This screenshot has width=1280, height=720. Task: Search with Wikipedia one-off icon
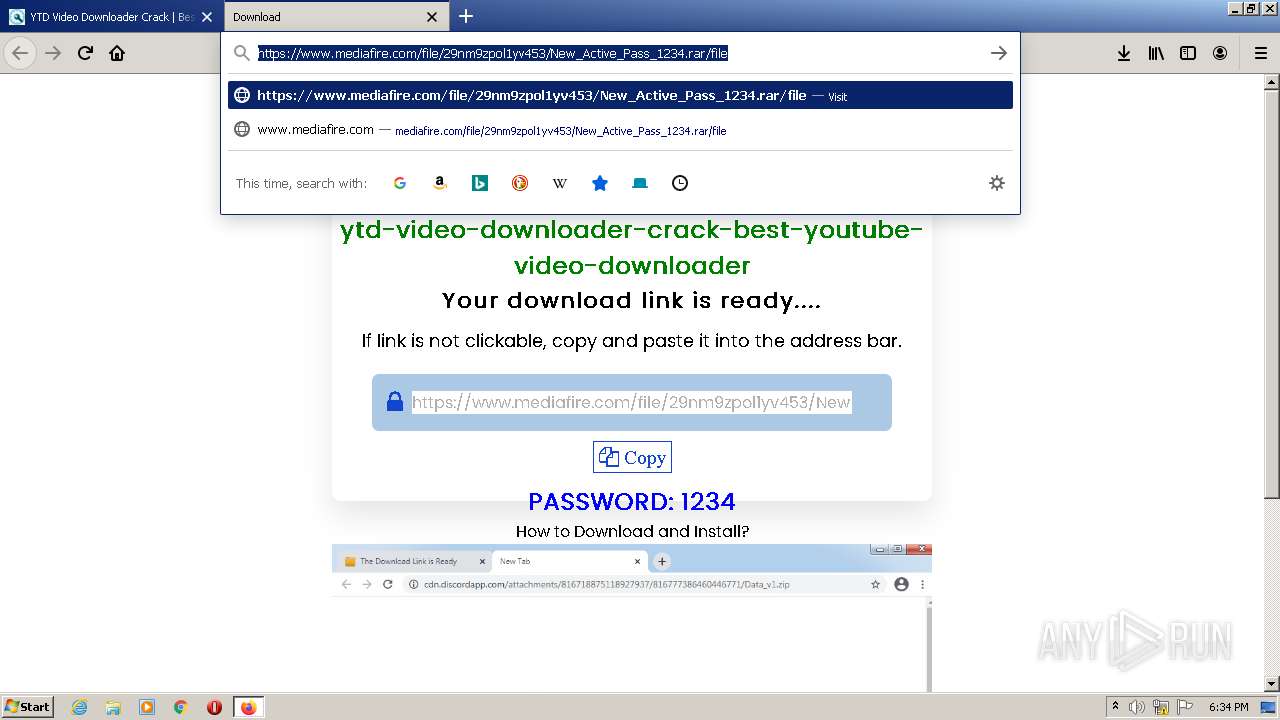pos(560,183)
